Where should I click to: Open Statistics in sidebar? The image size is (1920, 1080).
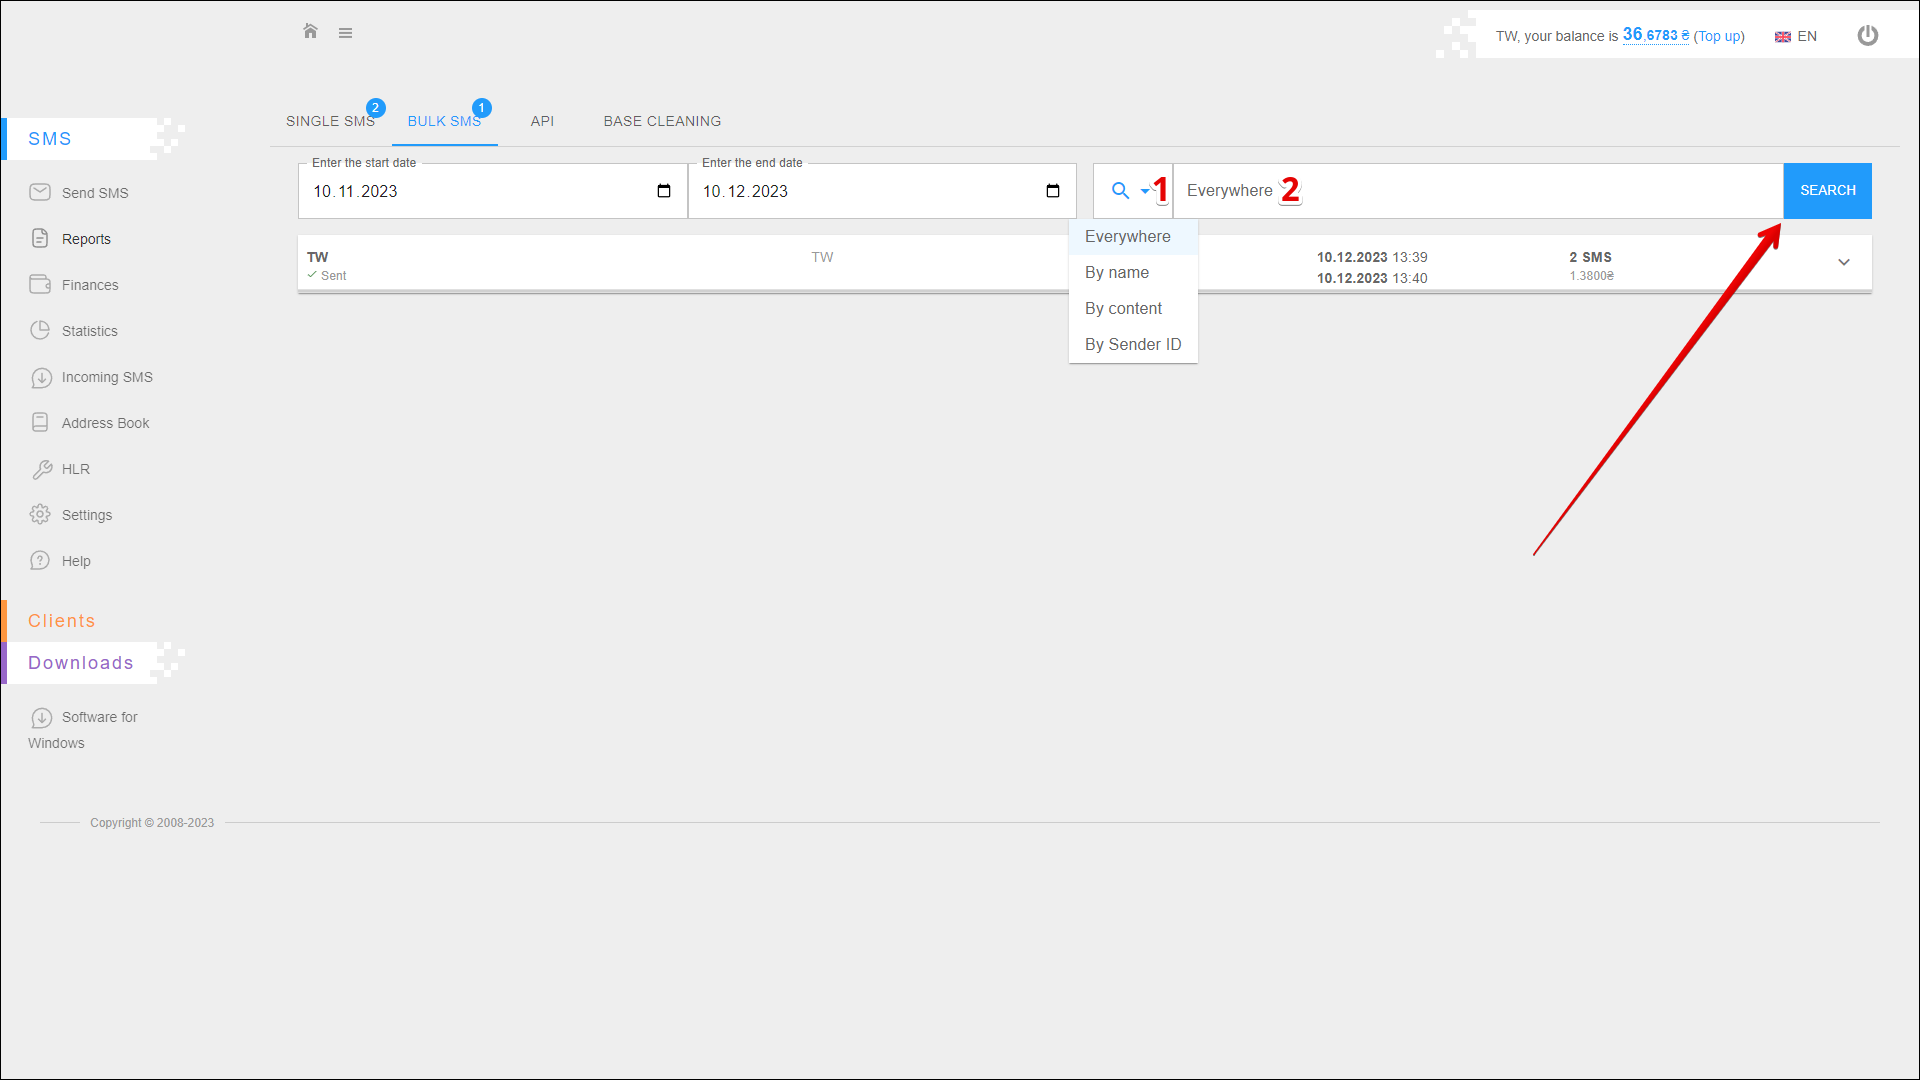pos(89,331)
